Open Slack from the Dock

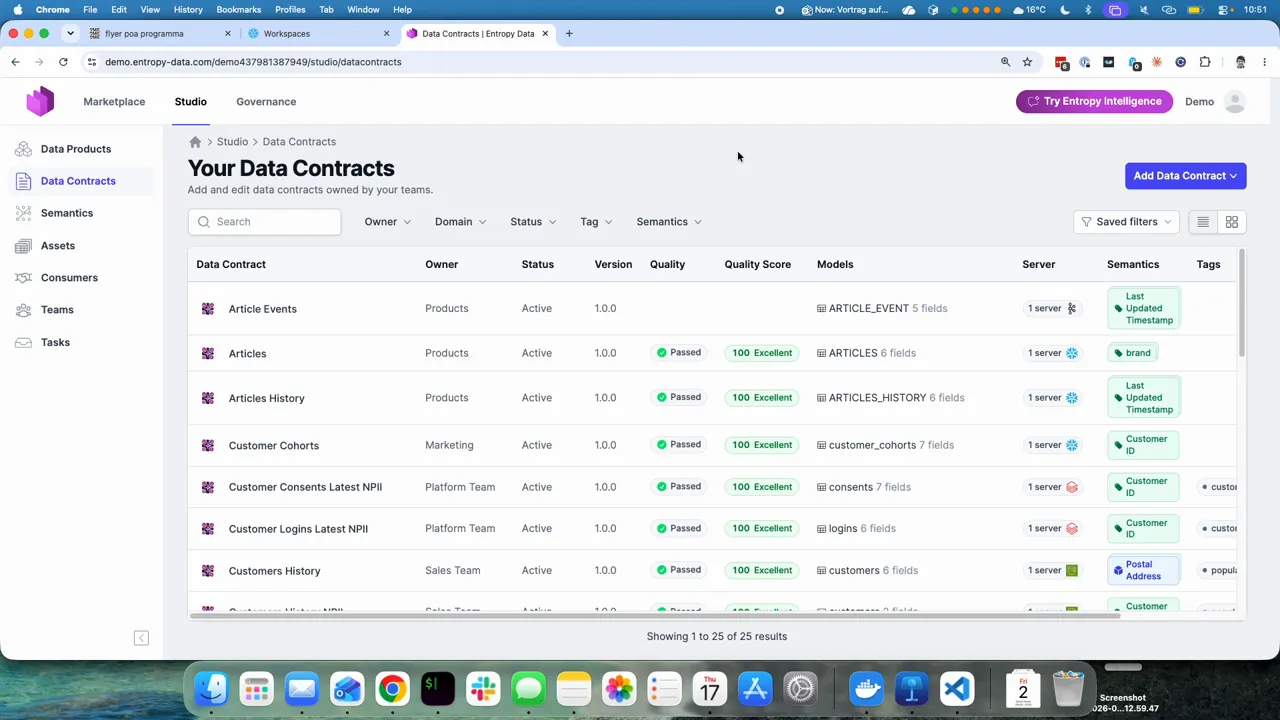(x=483, y=689)
